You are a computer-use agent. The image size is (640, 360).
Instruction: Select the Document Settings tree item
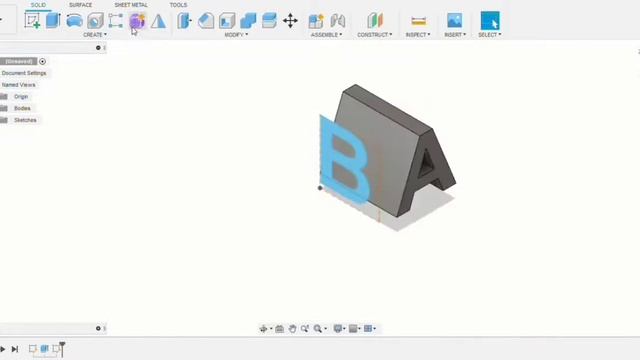(24, 73)
